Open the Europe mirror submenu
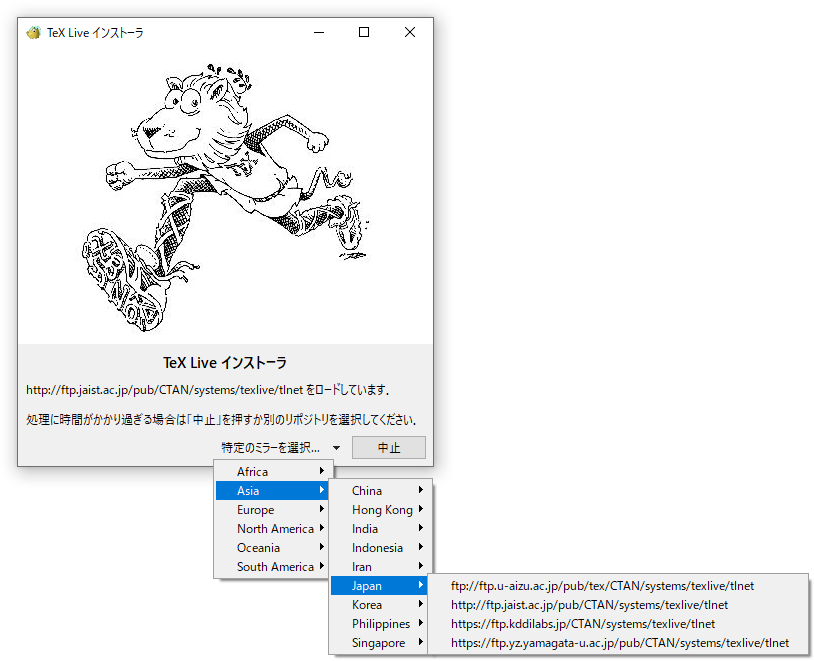Image resolution: width=814 pixels, height=661 pixels. click(274, 510)
